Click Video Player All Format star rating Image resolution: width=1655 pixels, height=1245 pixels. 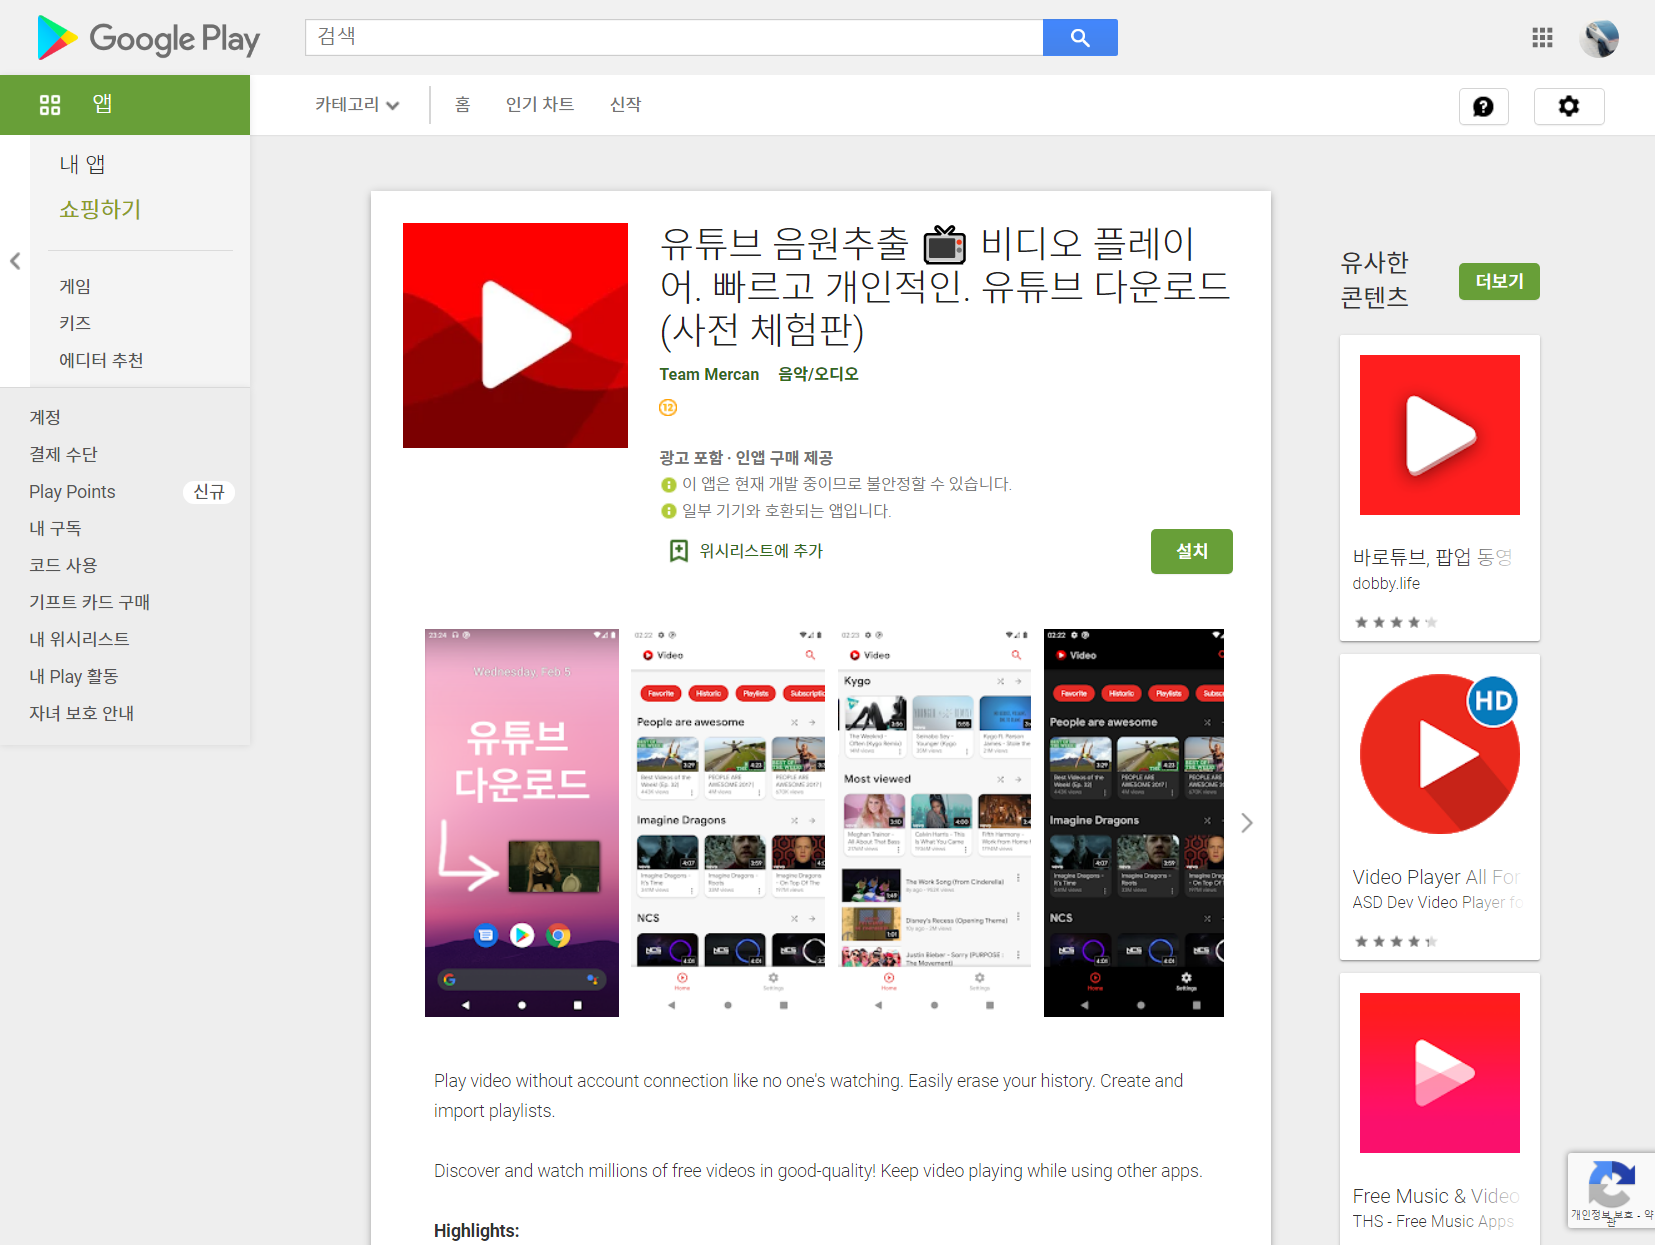(x=1395, y=941)
